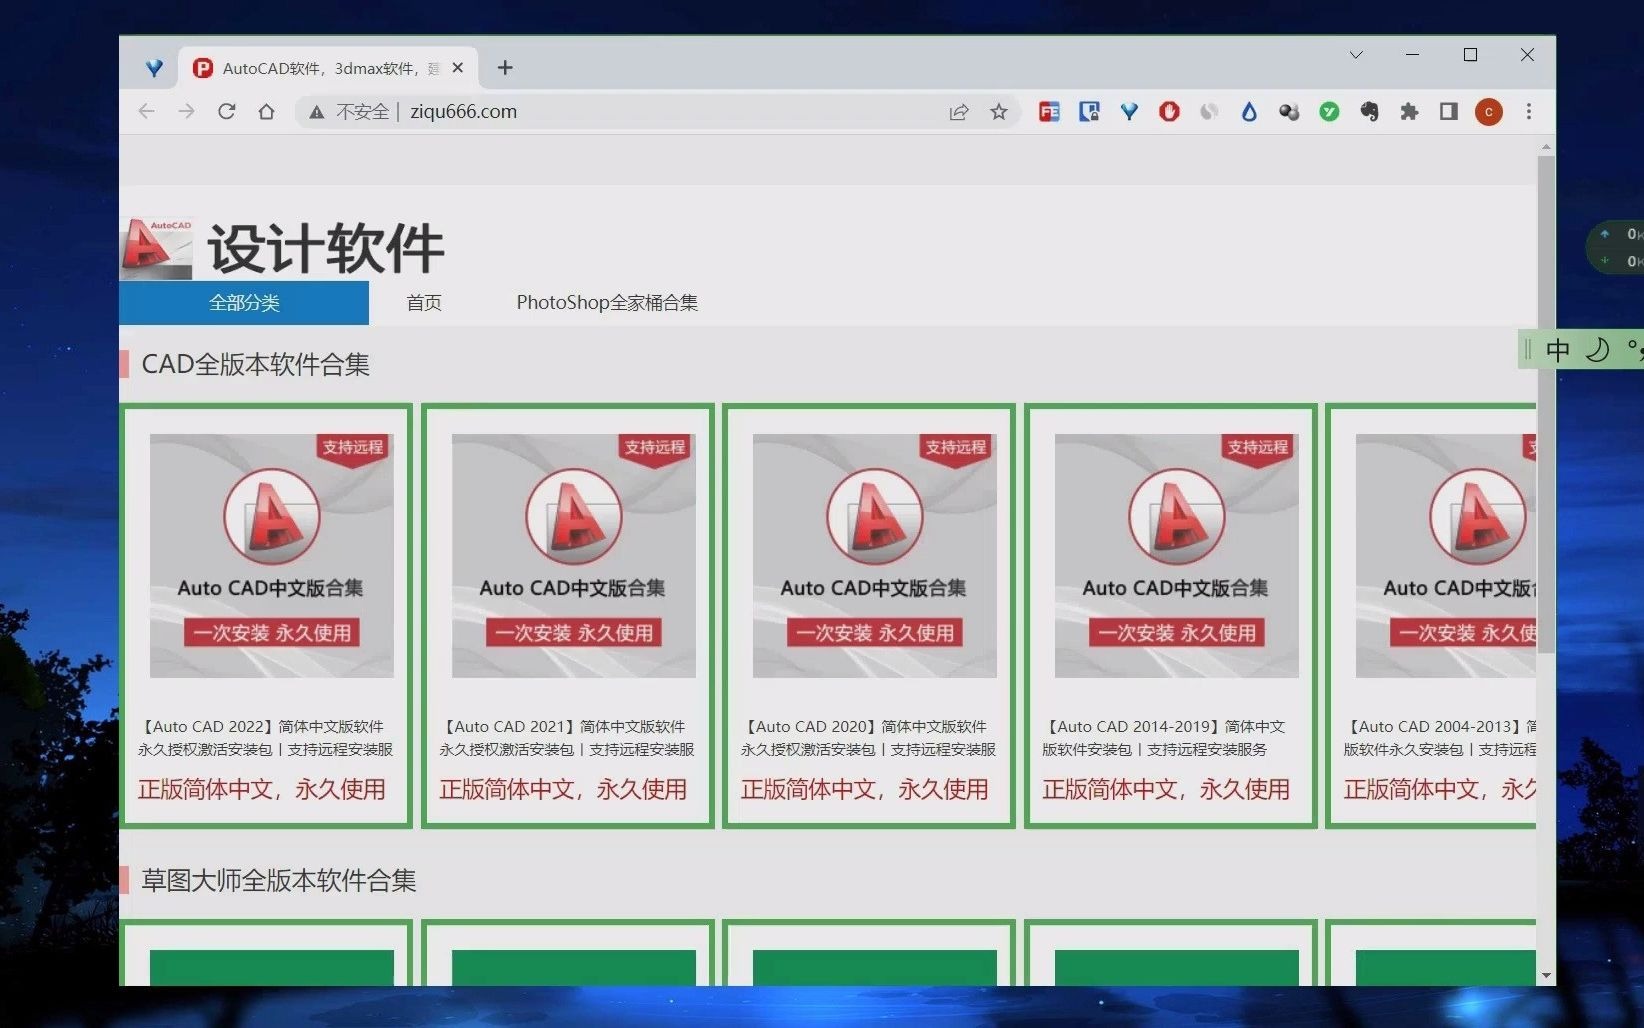Open the Auto CAD 2014-2019 product image
Screen dimensions: 1644x1028
pos(1177,556)
